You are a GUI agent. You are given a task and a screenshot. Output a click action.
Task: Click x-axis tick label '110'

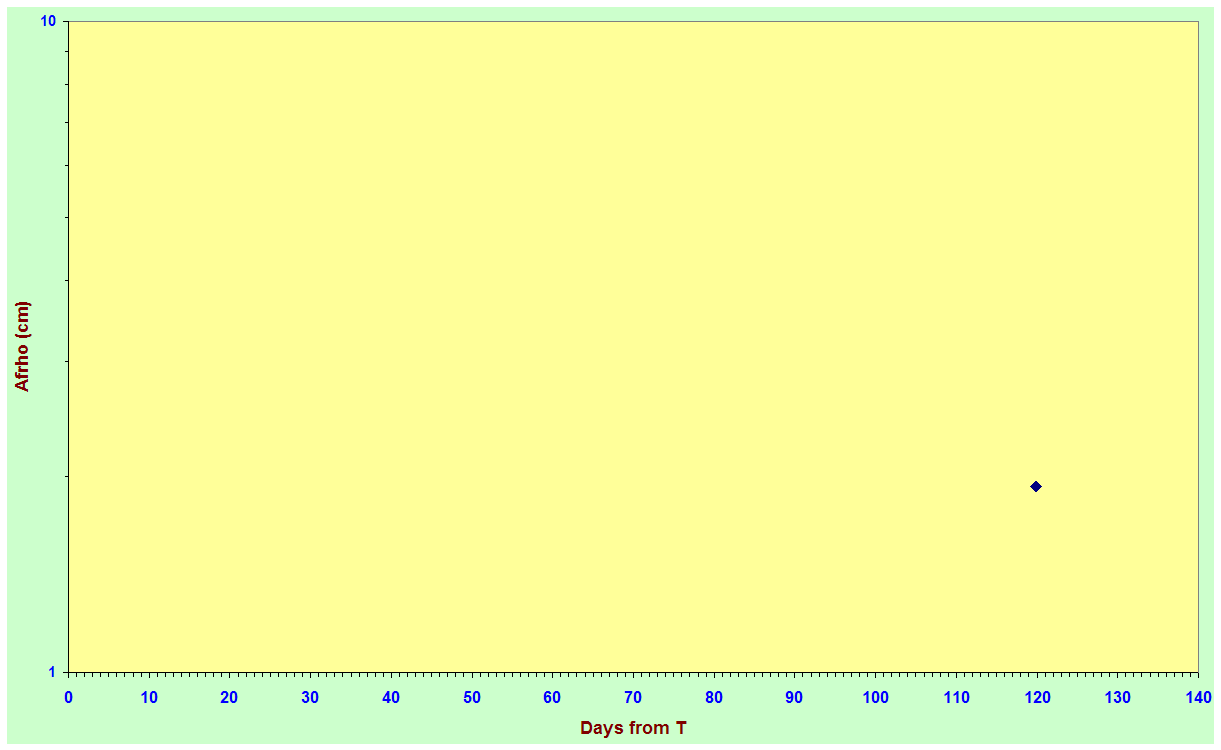tap(956, 697)
